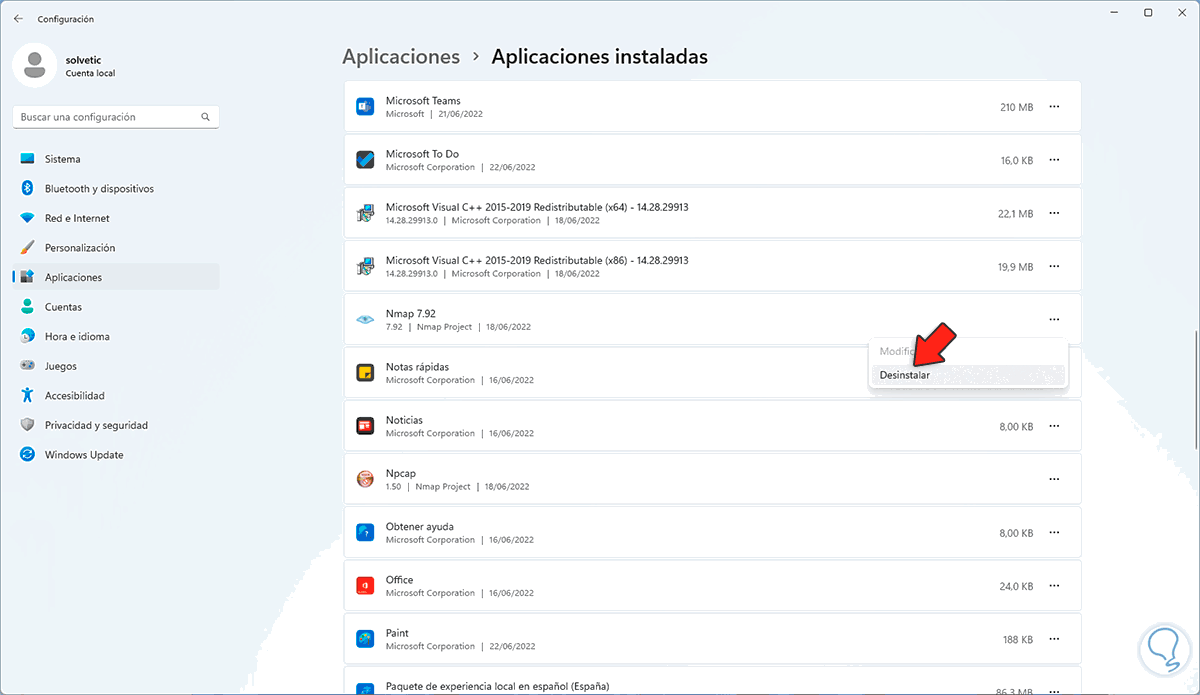Click the Noticias app icon
The image size is (1200, 695).
[x=365, y=426]
